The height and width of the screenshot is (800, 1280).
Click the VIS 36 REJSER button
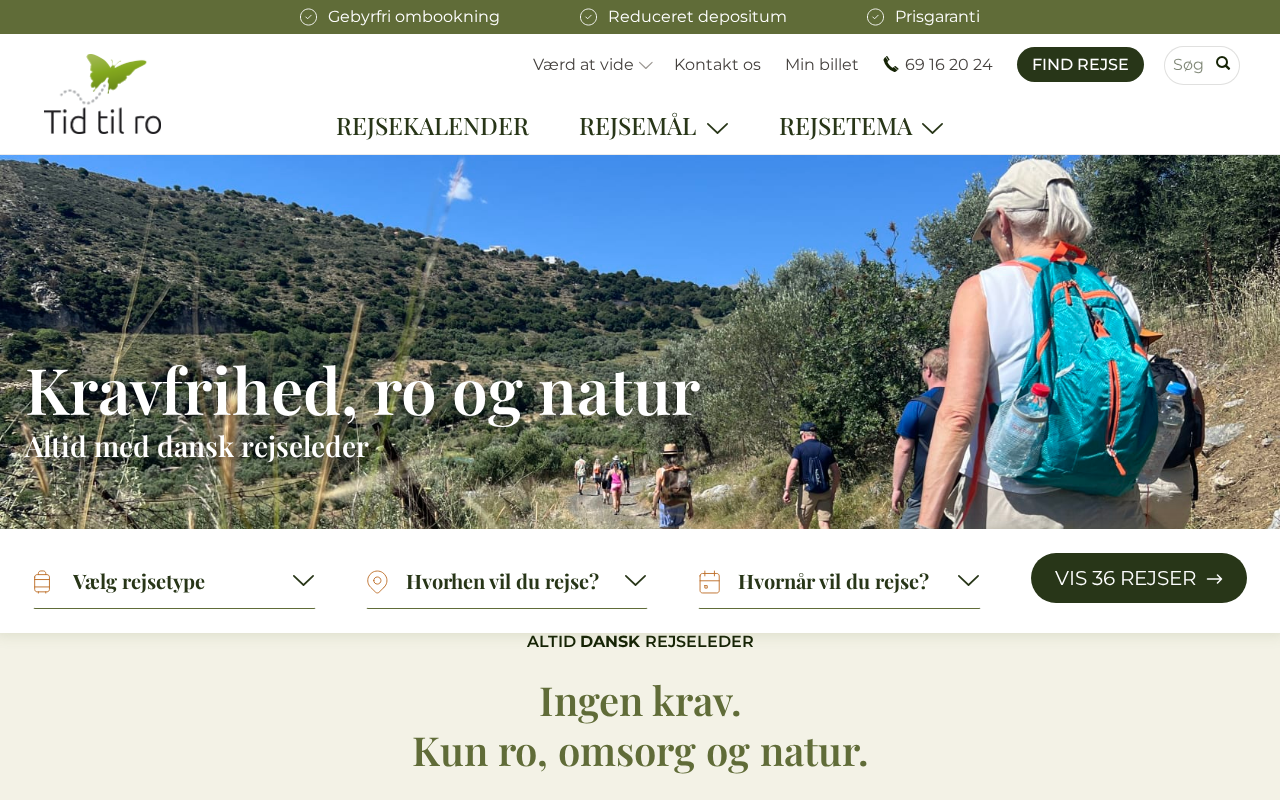click(1139, 578)
